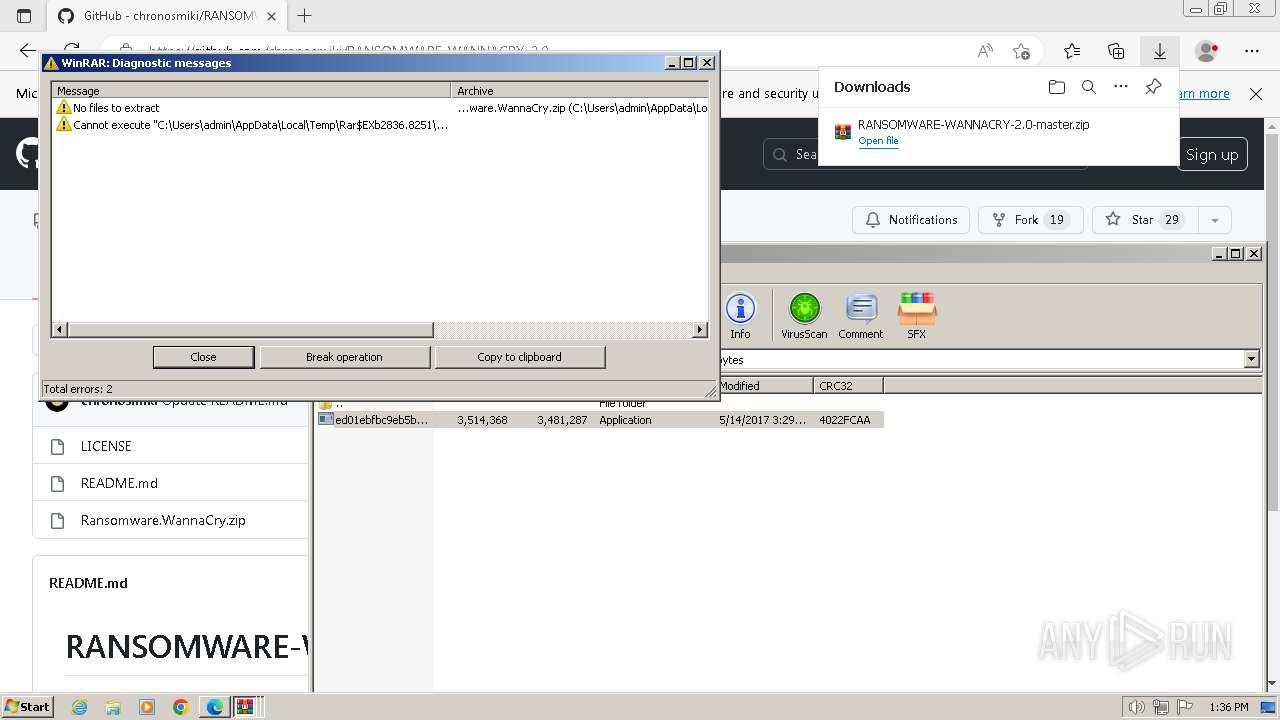Screen dimensions: 1280x720
Task: Click Copy to clipboard button
Action: 519,357
